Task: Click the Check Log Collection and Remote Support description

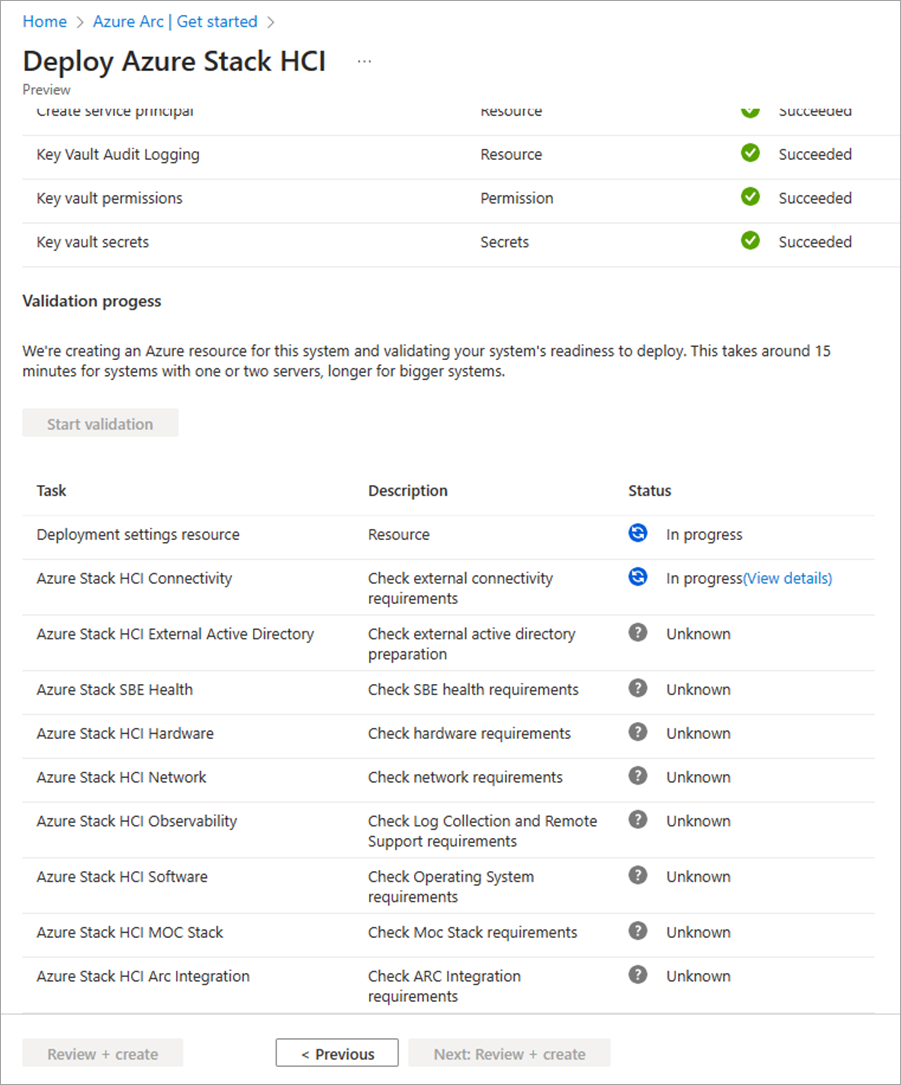Action: (482, 831)
